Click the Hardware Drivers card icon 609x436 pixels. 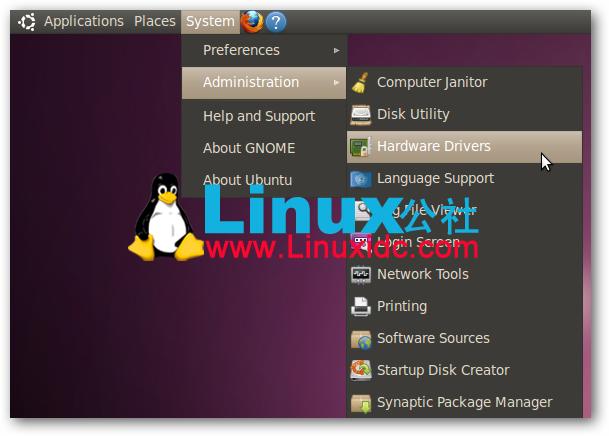[x=360, y=147]
